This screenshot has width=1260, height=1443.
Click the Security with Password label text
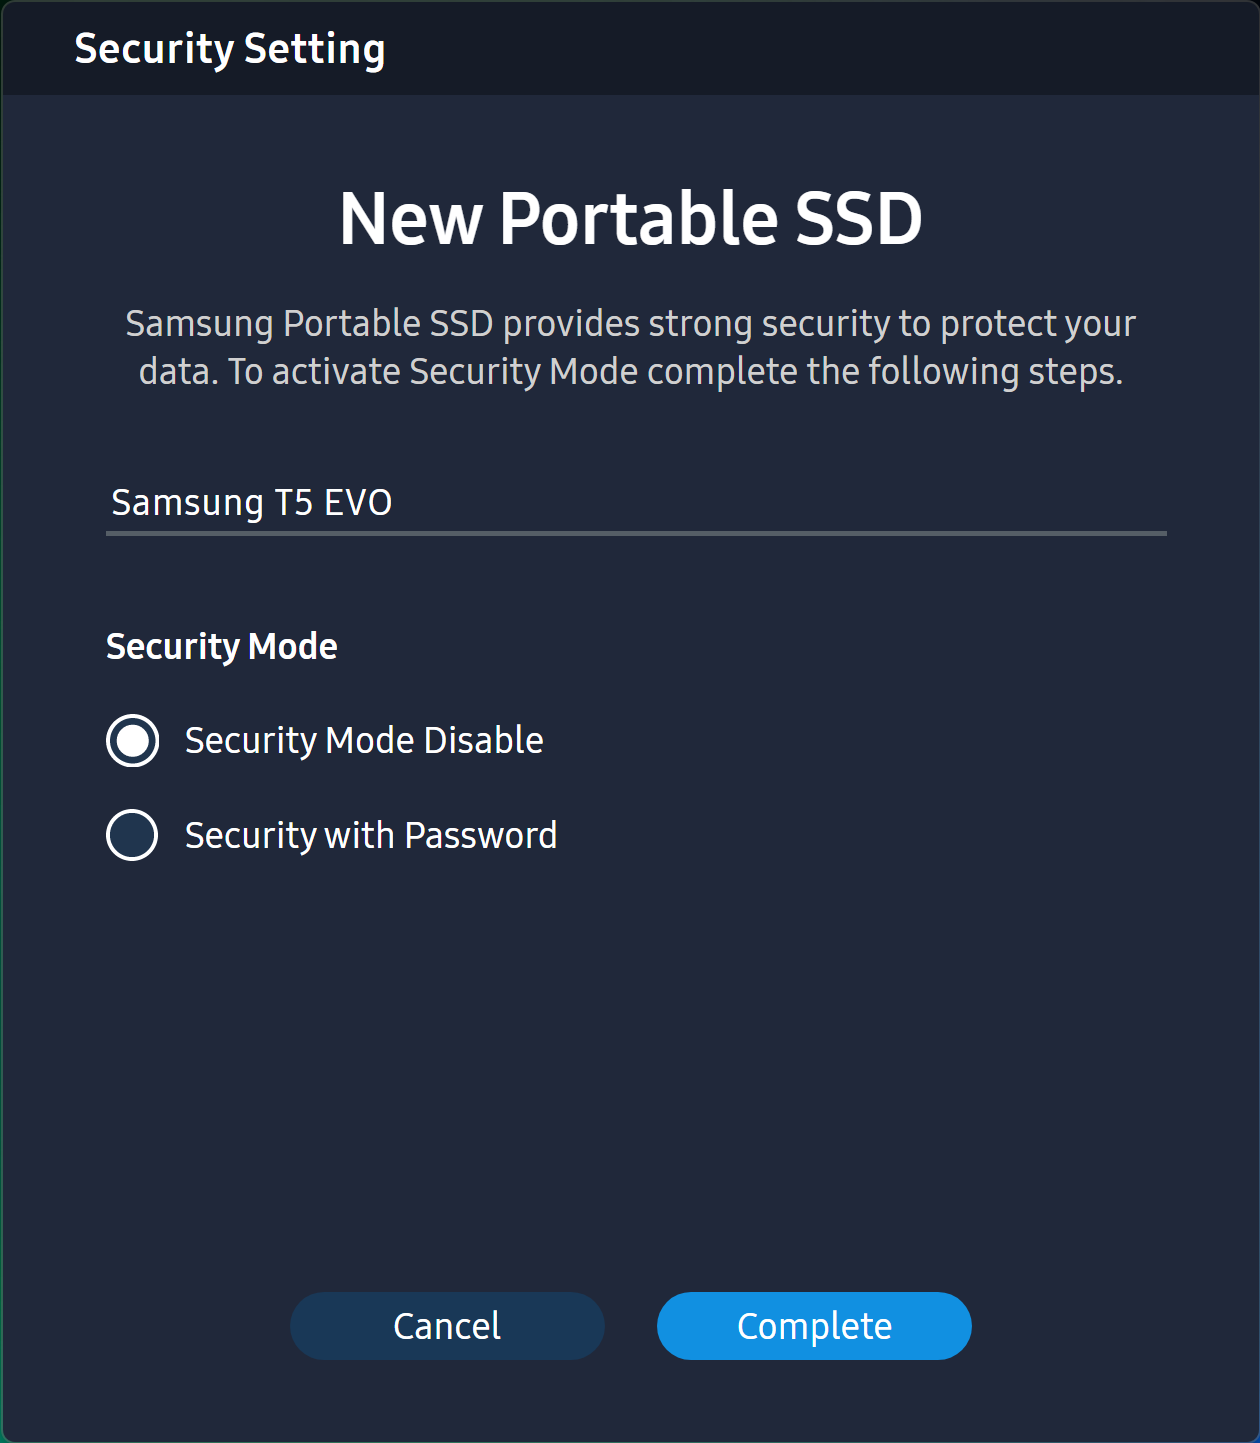pos(370,835)
